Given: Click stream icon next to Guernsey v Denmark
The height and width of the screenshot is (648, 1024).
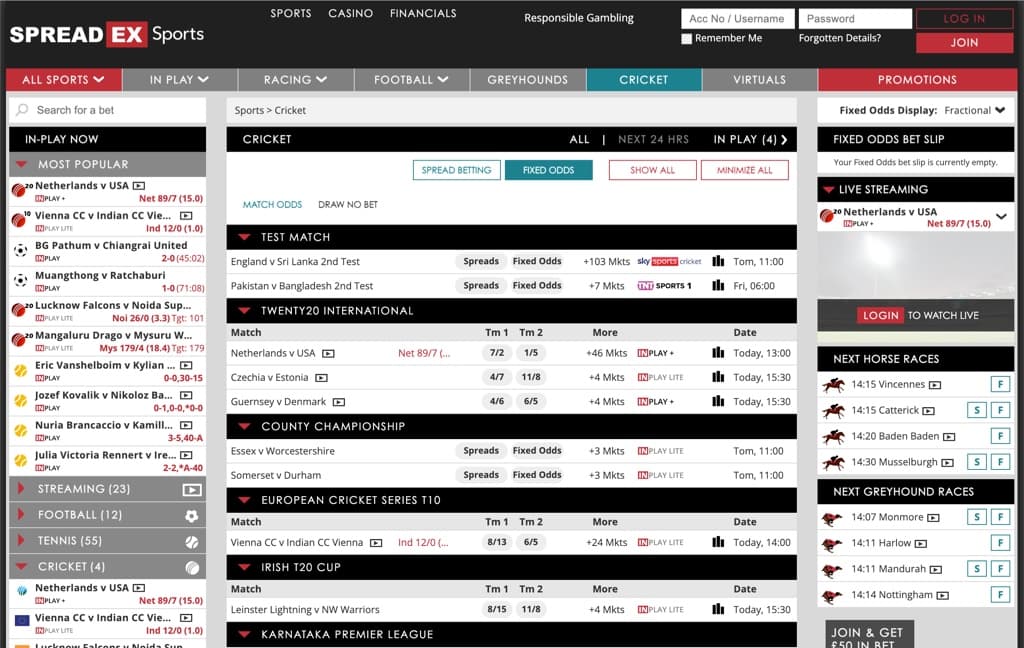Looking at the screenshot, I should click(339, 402).
